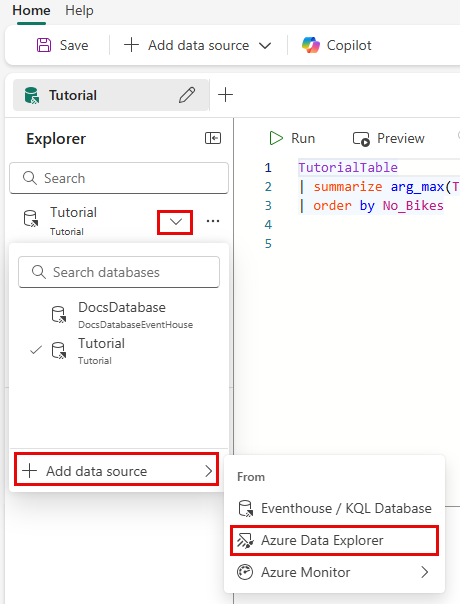
Task: Click TutorialTable on query line 1
Action: pyautogui.click(x=348, y=168)
